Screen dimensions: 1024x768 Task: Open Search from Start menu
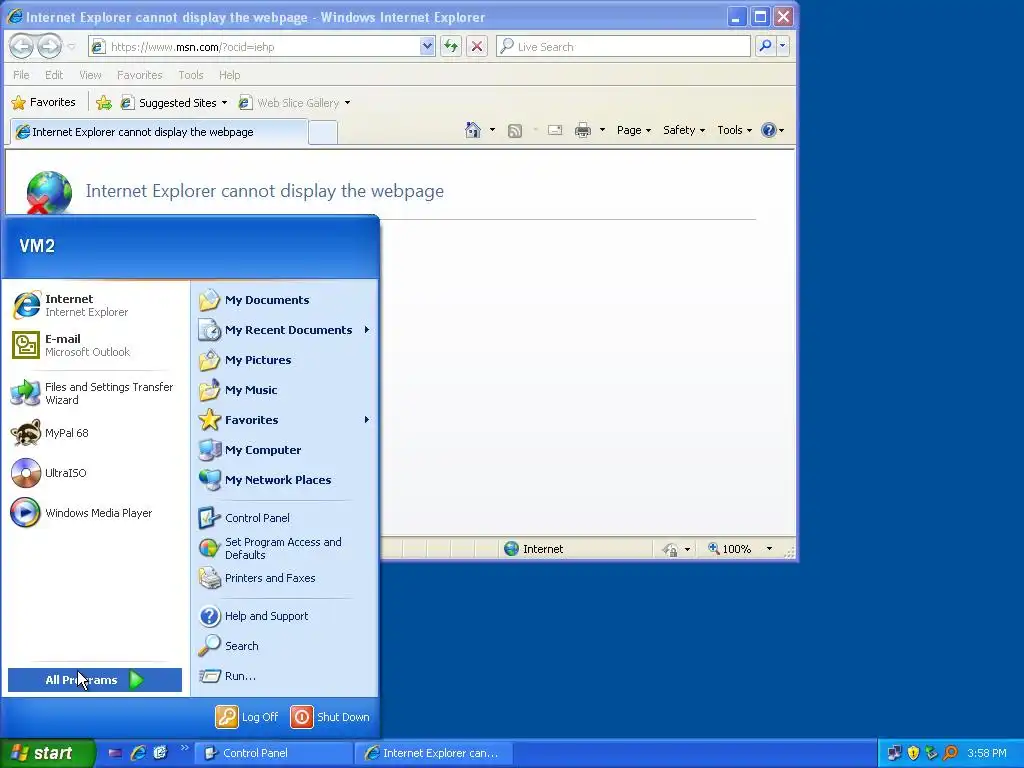click(x=285, y=646)
